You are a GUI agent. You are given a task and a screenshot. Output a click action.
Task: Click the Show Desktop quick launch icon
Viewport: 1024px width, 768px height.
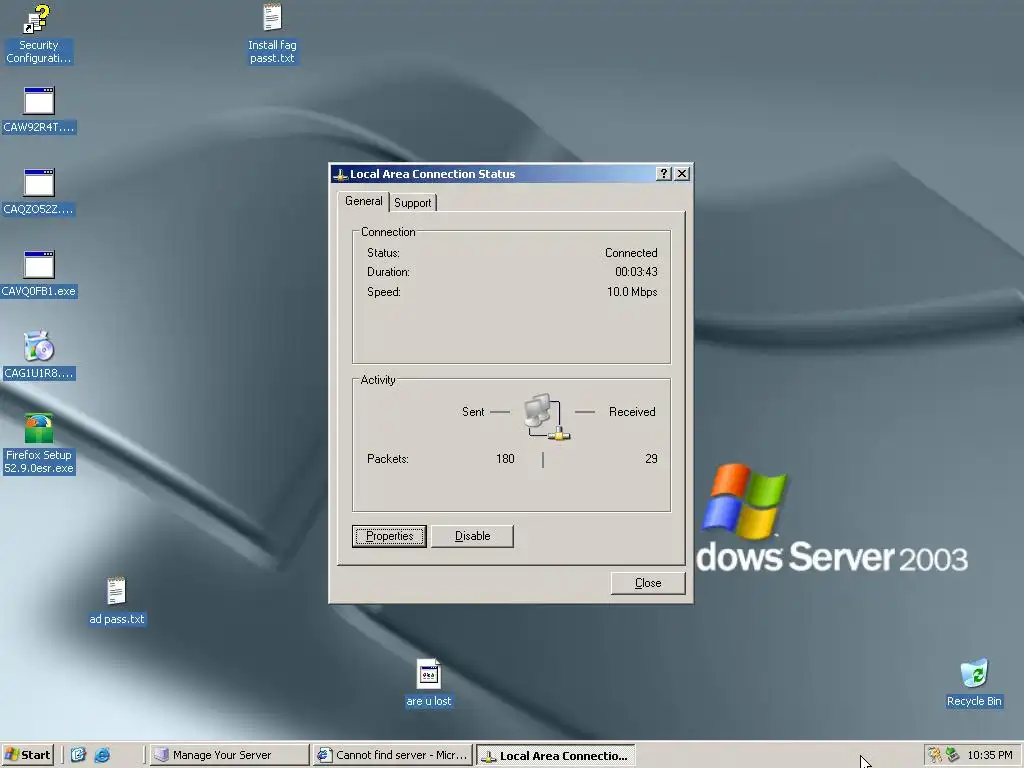(x=78, y=755)
